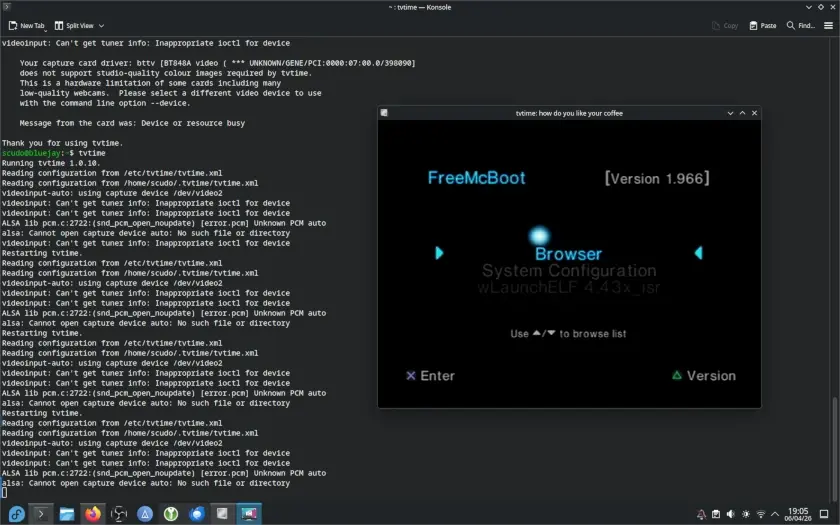This screenshot has width=840, height=525.
Task: Expand hidden system tray icons
Action: pos(775,514)
